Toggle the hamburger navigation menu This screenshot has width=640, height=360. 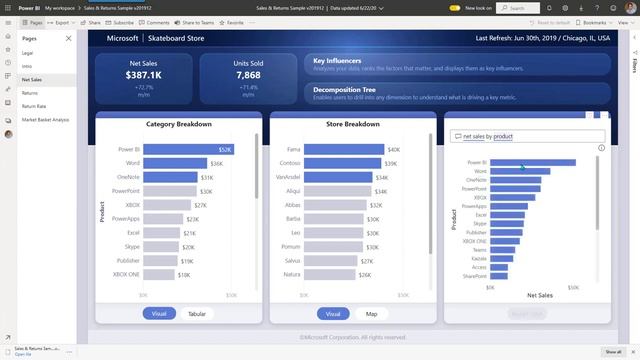point(8,23)
